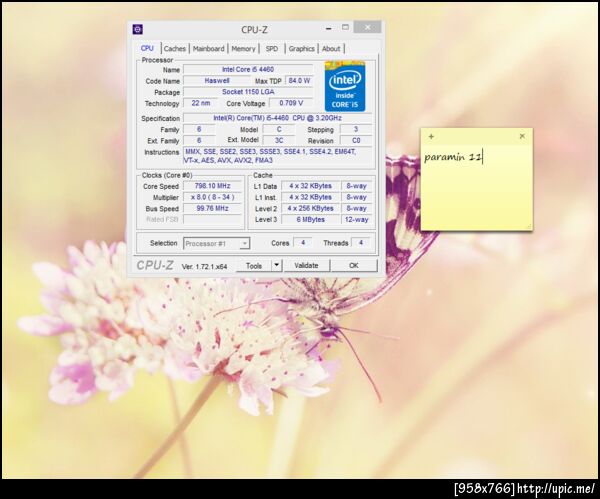This screenshot has height=499, width=600.
Task: Switch to the CPU tab
Action: point(147,48)
